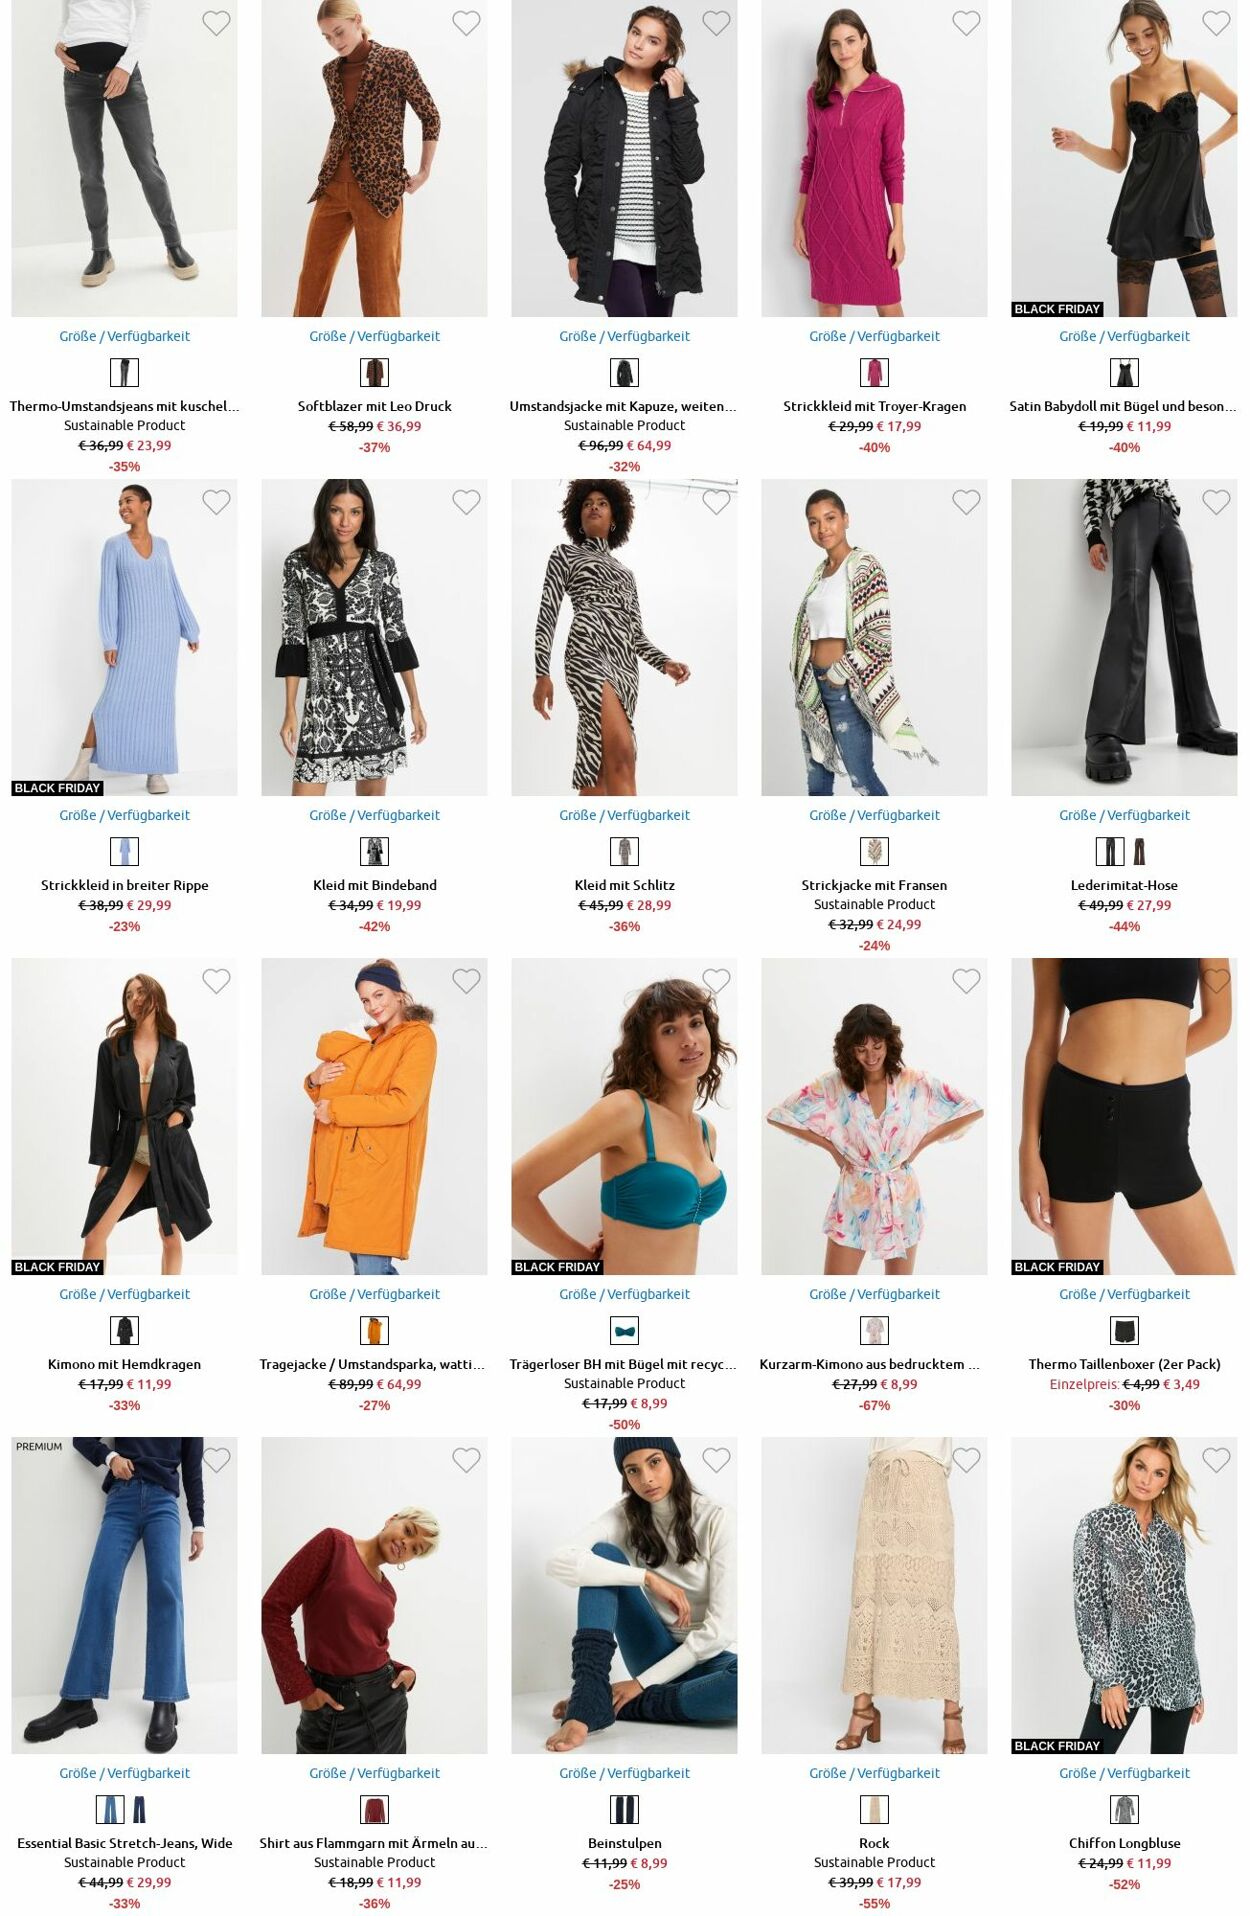Save Lederimitat-Hose with heart icon

pos(1216,502)
